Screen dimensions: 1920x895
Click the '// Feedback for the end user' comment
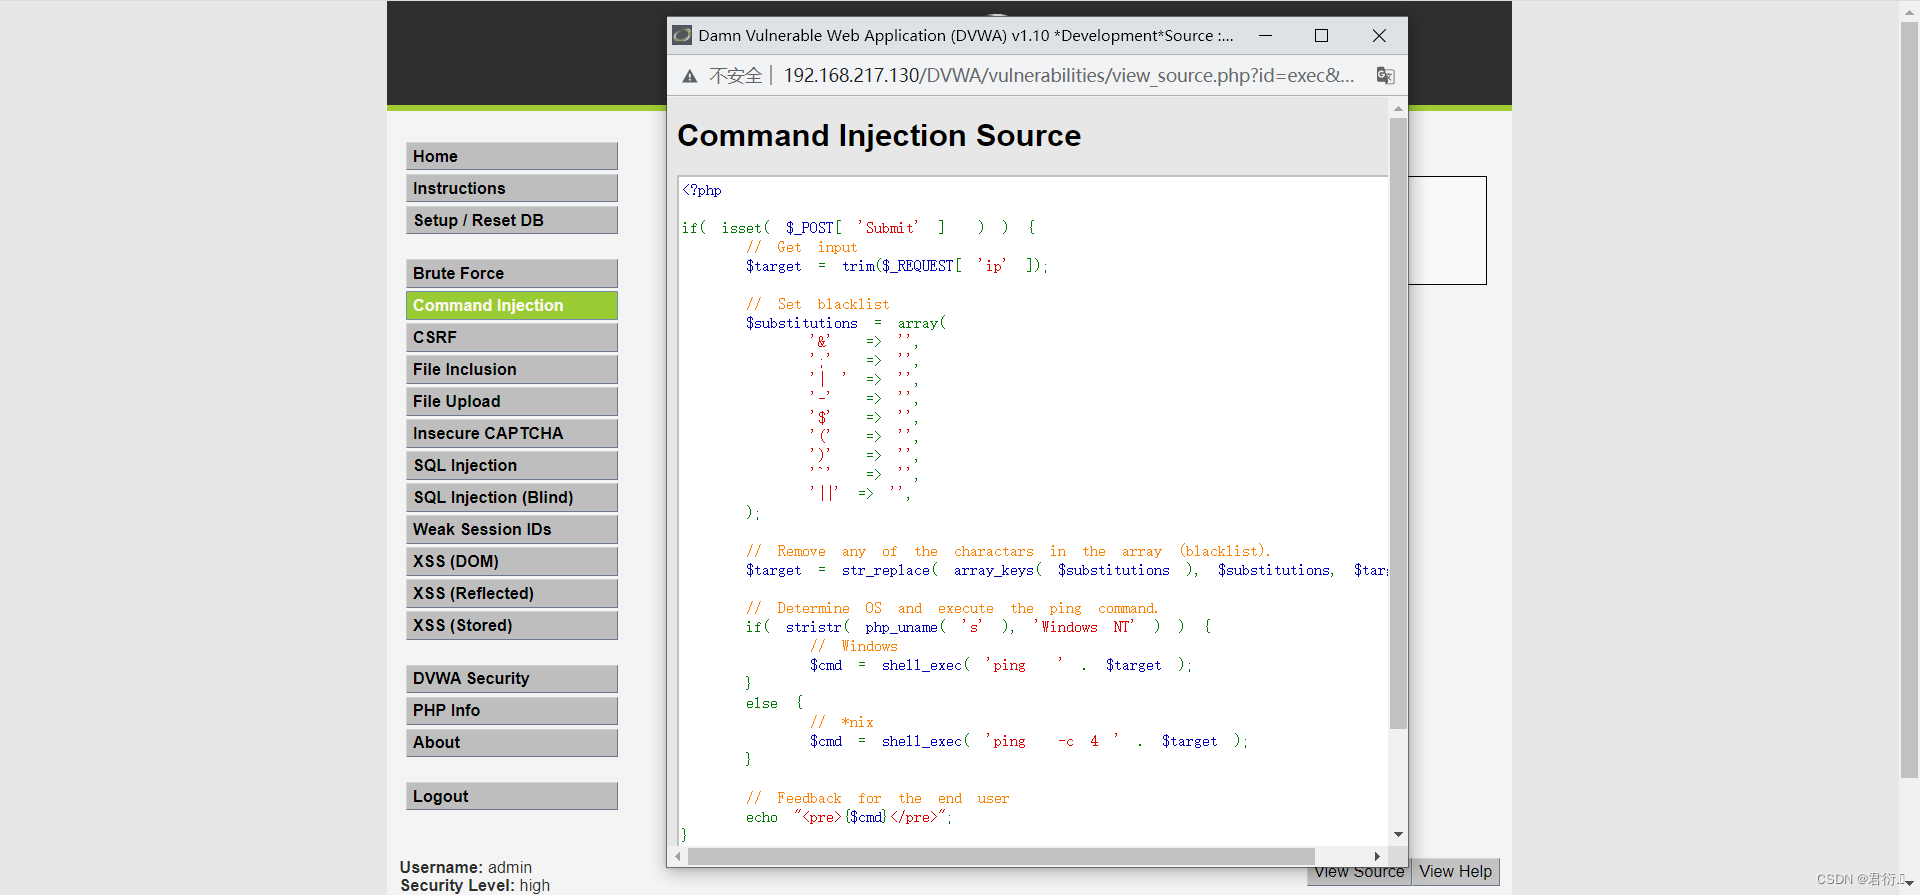877,798
